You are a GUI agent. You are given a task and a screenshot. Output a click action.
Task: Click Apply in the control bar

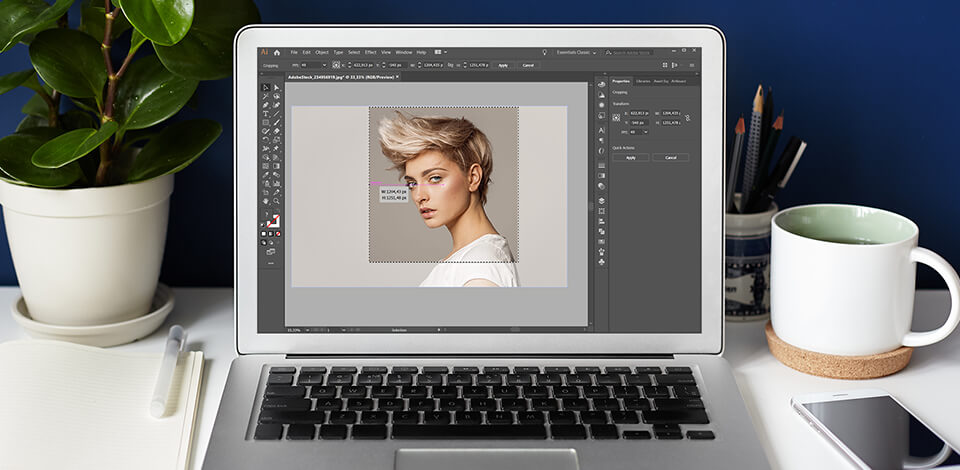[503, 65]
